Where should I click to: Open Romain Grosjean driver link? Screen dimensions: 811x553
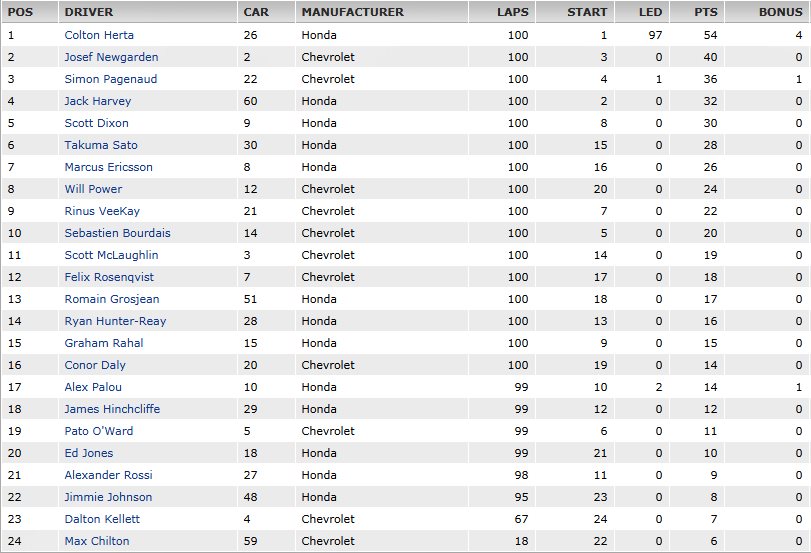(x=112, y=299)
